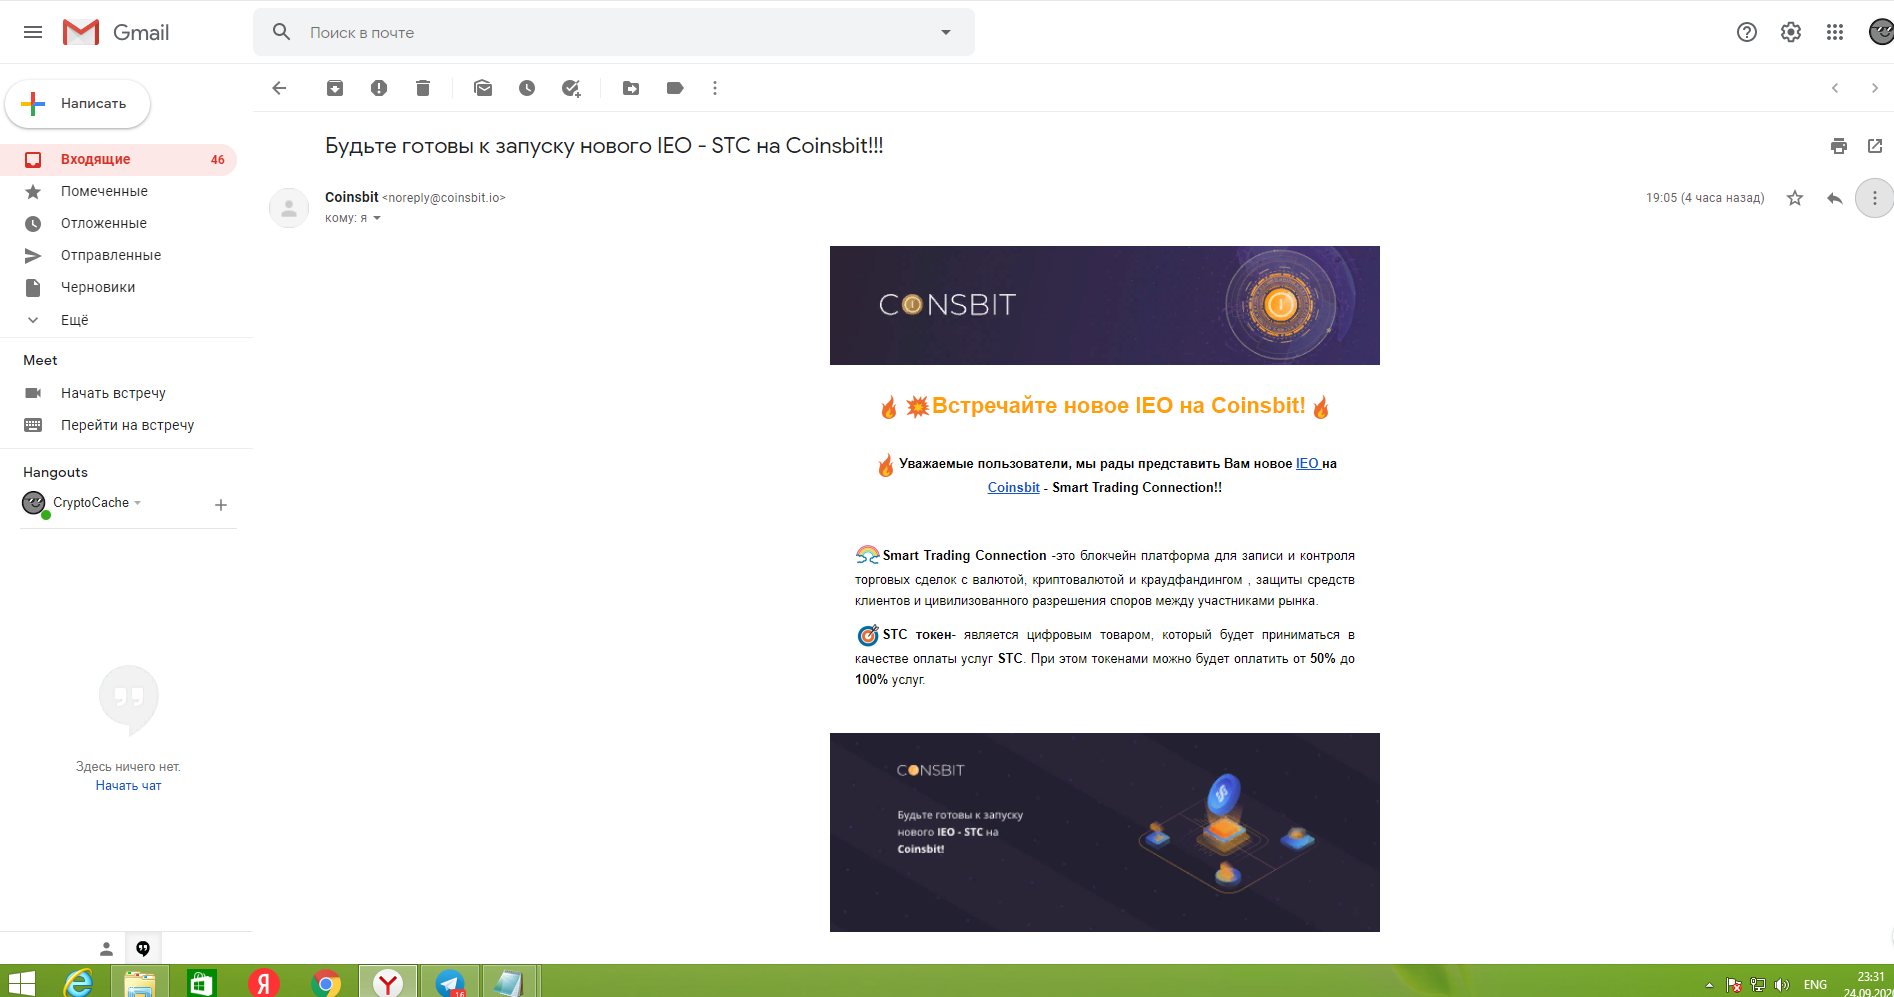Archive this email
This screenshot has width=1894, height=997.
[x=335, y=88]
